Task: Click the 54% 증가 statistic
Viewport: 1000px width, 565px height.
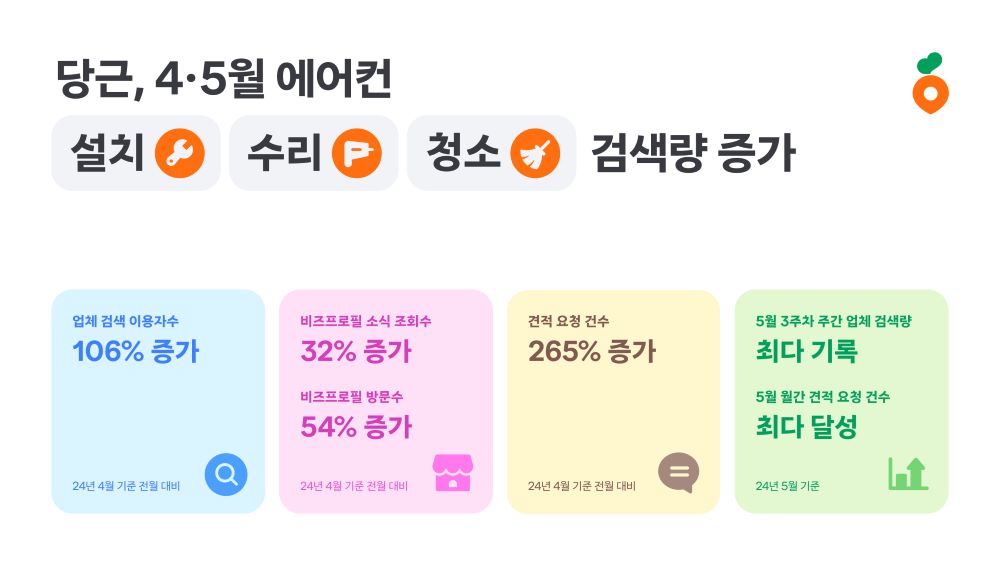Action: [x=356, y=427]
